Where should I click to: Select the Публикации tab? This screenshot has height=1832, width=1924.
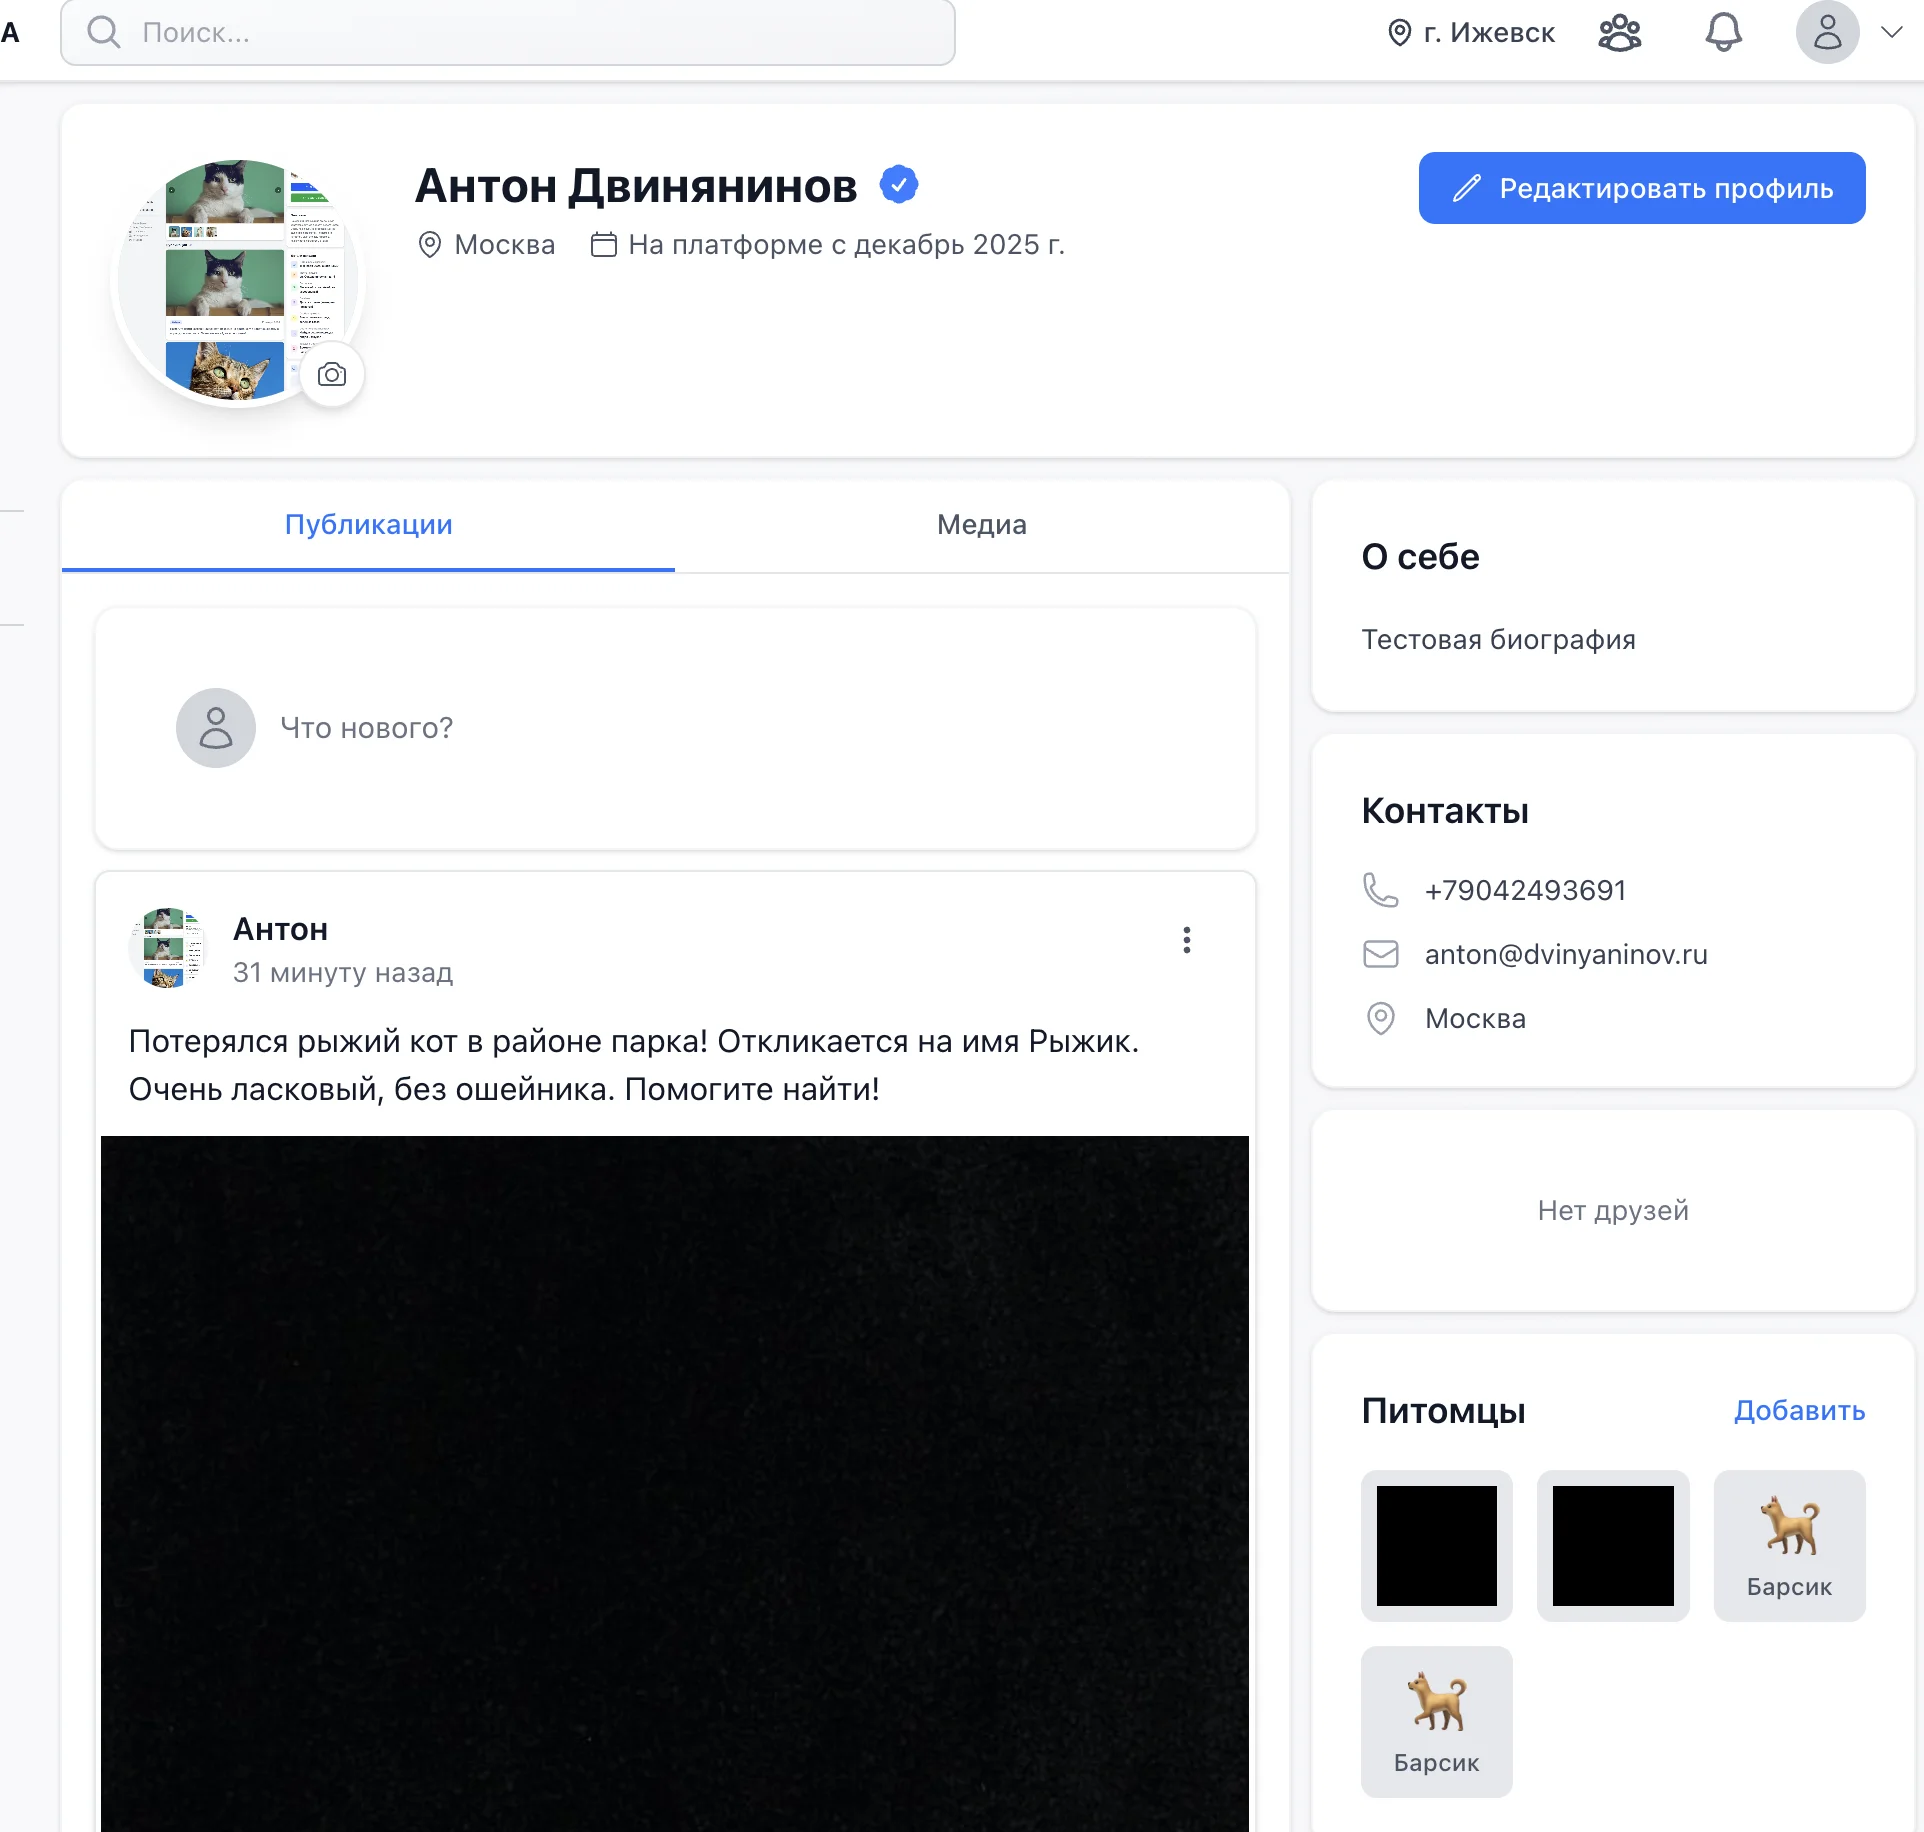pos(368,525)
